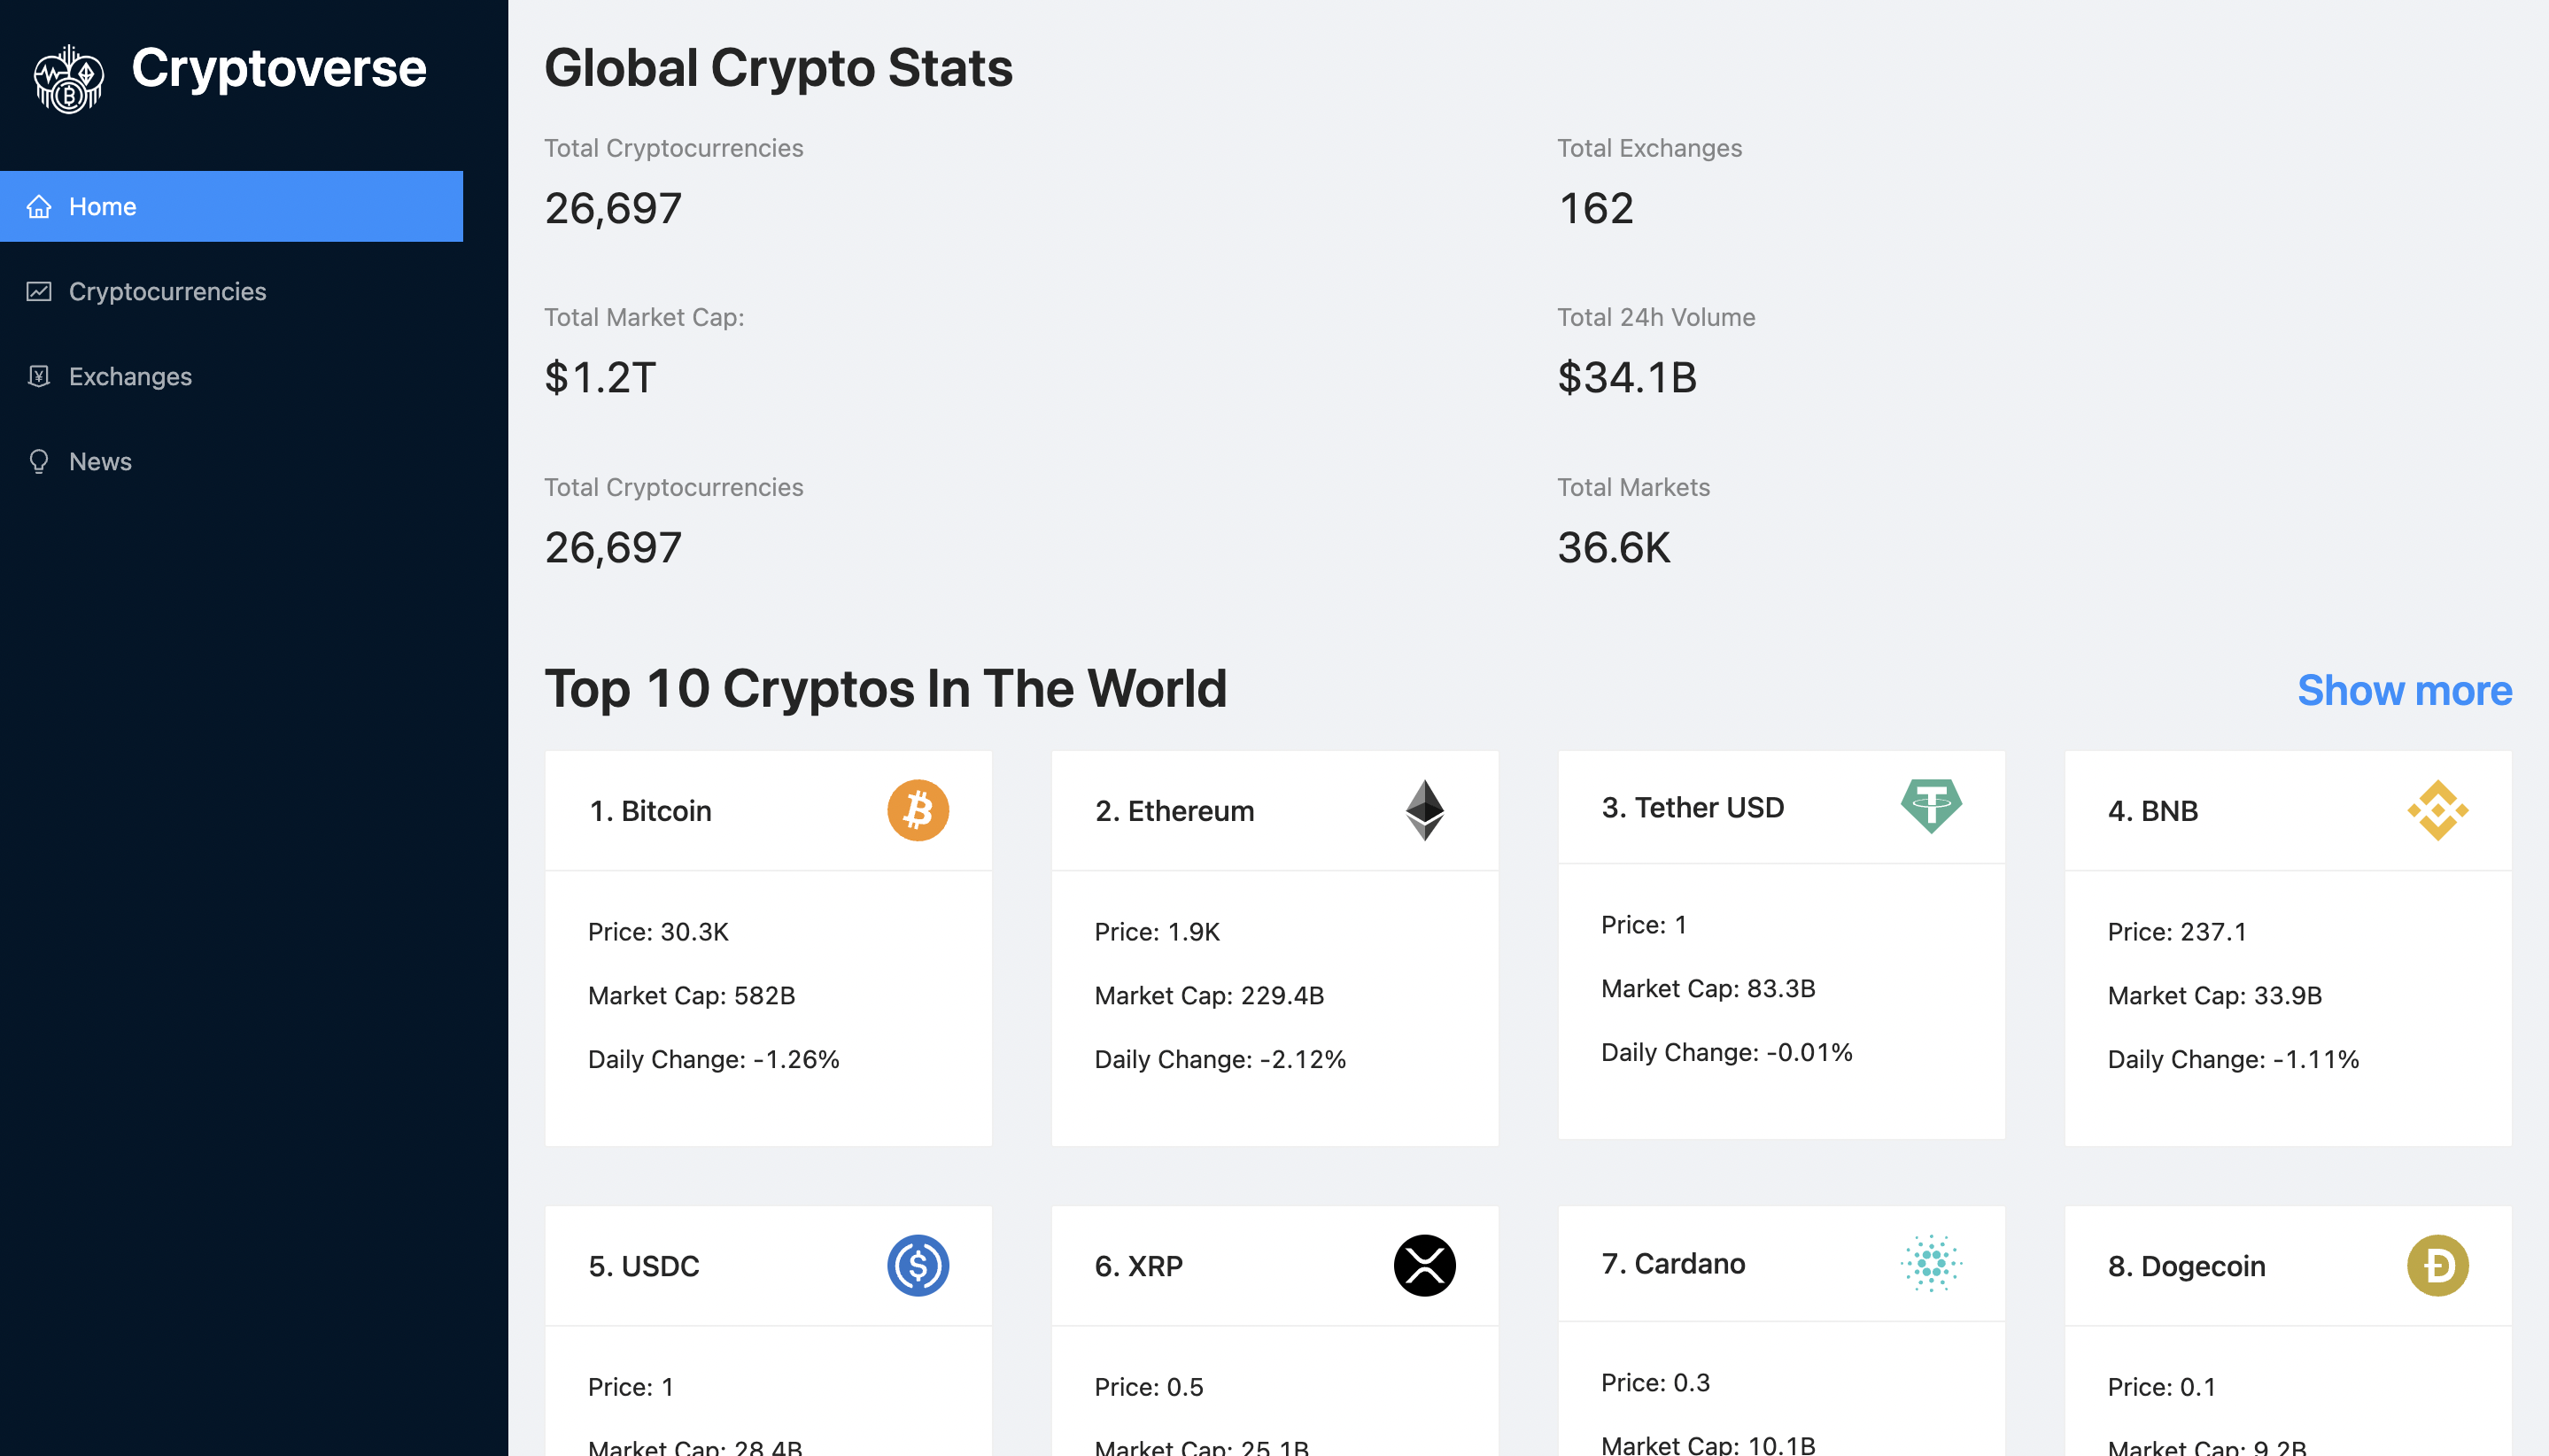Click the Dogecoin gold logo
The height and width of the screenshot is (1456, 2549).
2437,1265
